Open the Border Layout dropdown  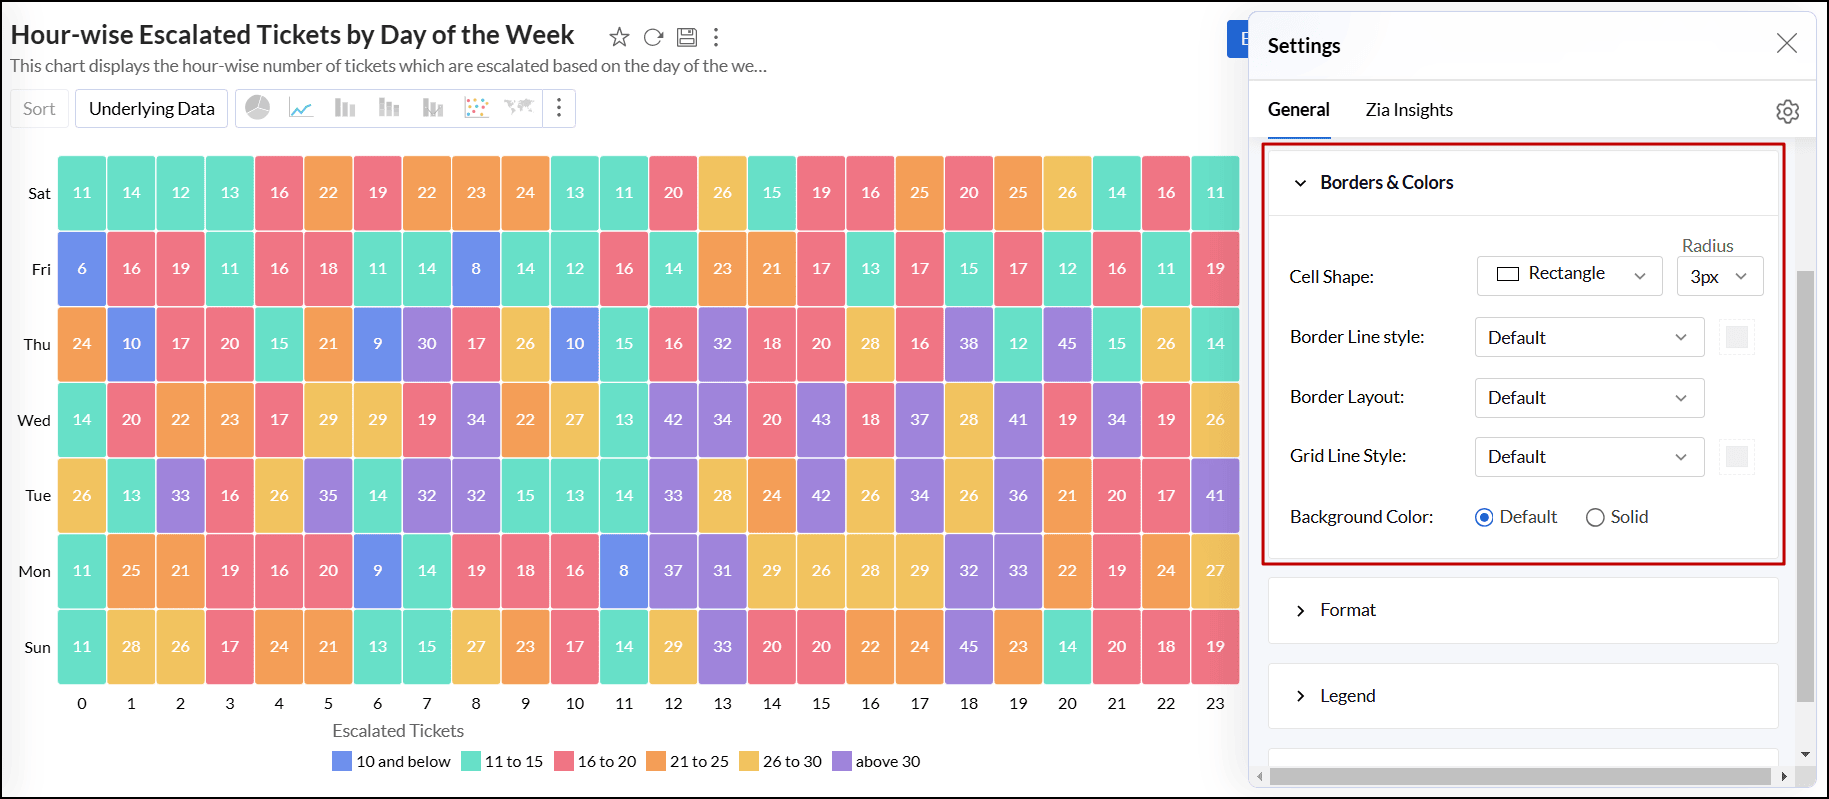click(1588, 398)
